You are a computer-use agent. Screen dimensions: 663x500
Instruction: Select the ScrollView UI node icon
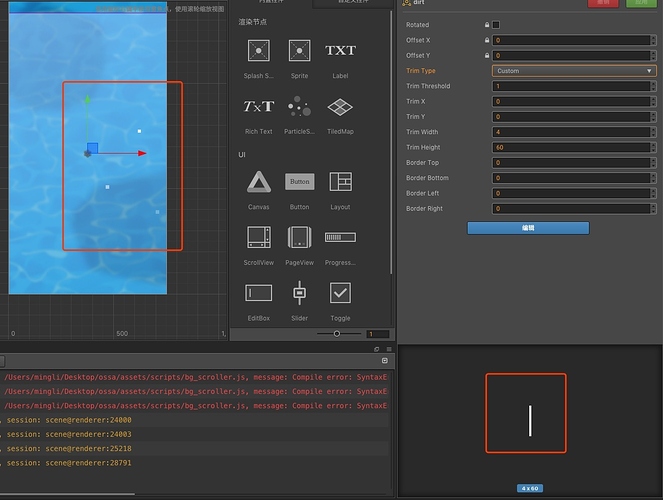click(258, 237)
